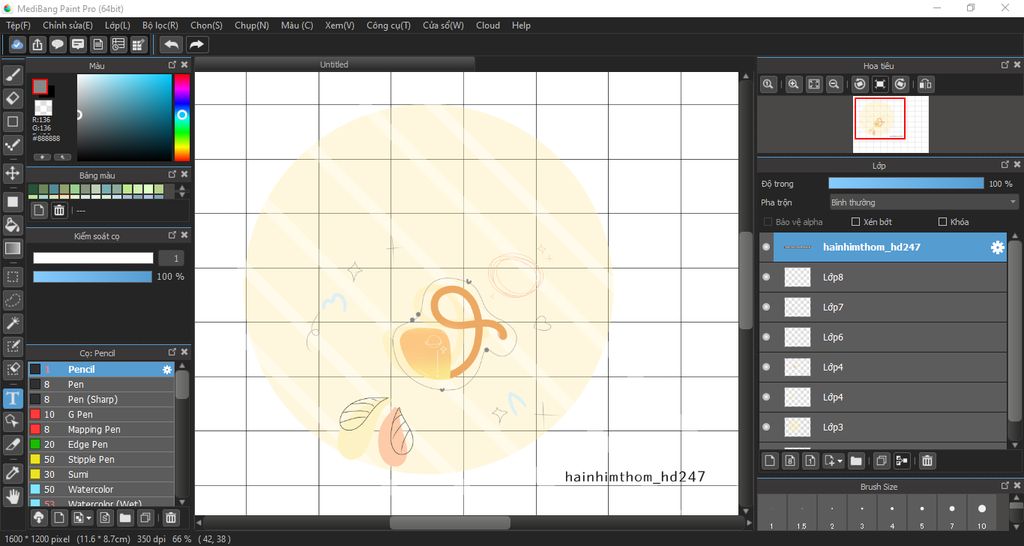1024x546 pixels.
Task: Click the speech bubble icon in toolbar
Action: tap(57, 44)
